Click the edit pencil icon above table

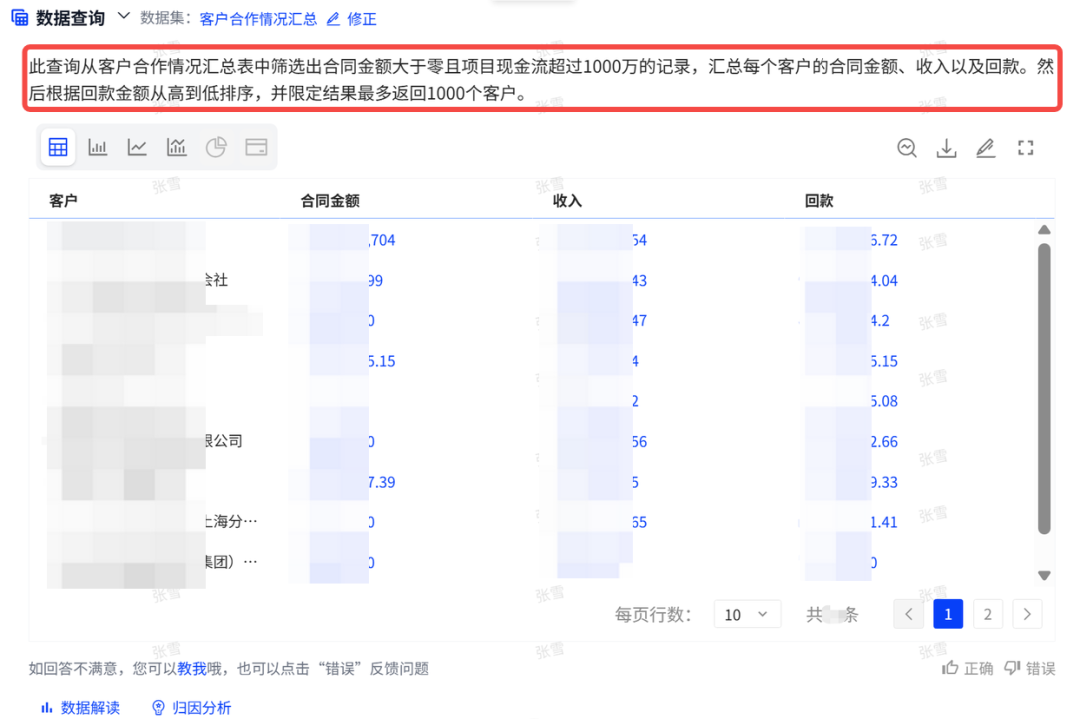(x=985, y=148)
